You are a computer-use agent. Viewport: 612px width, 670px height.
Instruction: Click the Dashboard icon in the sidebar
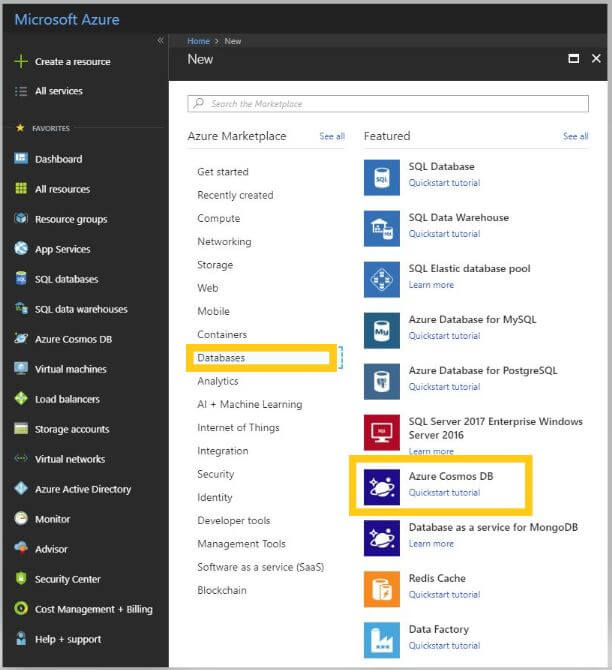pyautogui.click(x=21, y=159)
